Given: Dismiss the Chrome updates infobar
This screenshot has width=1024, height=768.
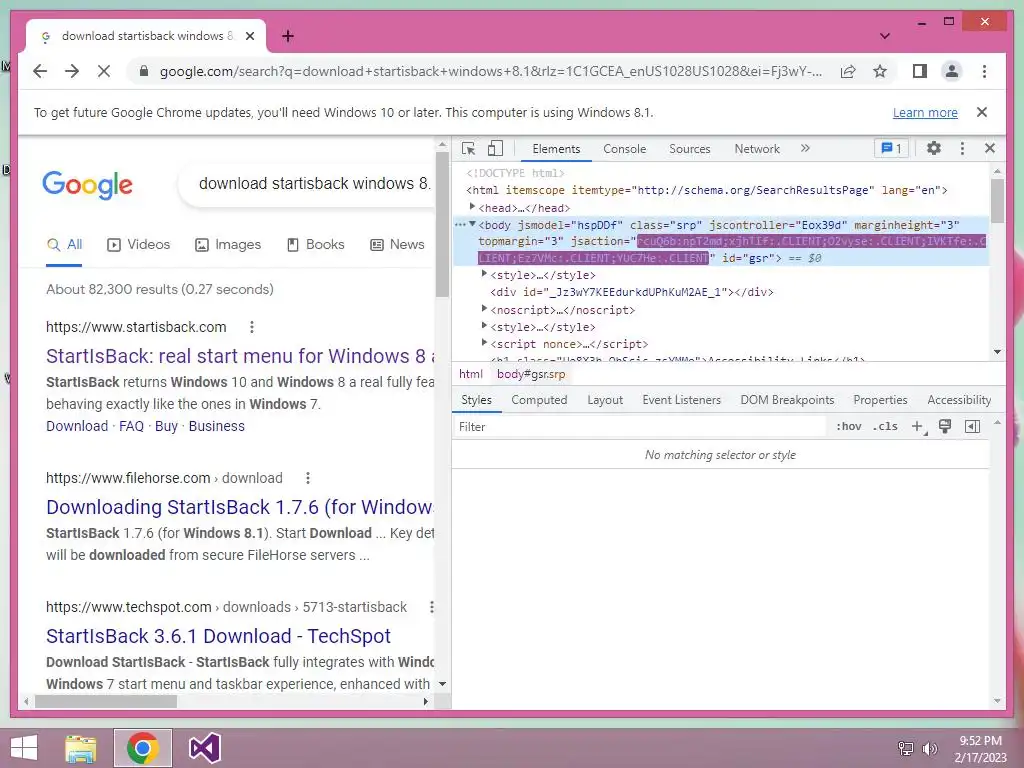Looking at the screenshot, I should click(982, 112).
